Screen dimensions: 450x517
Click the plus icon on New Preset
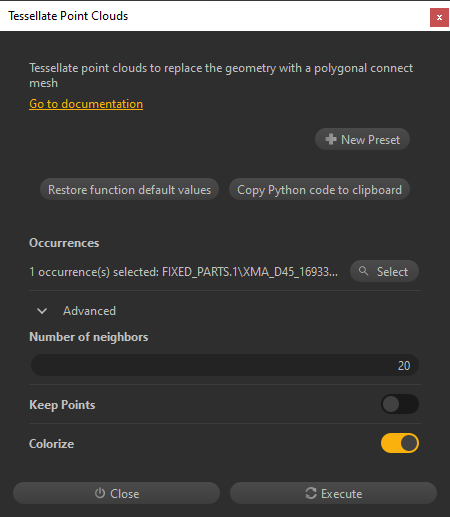point(331,139)
